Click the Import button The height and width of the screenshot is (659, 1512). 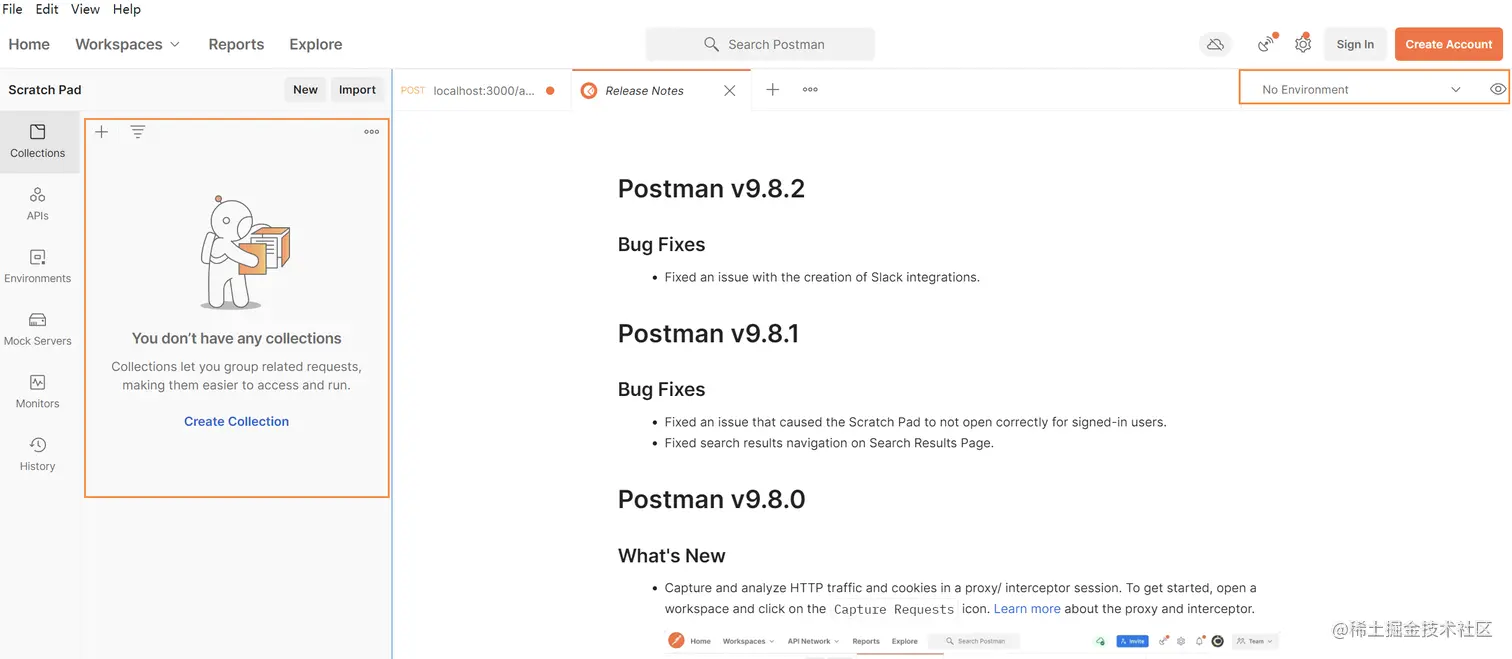(x=357, y=90)
